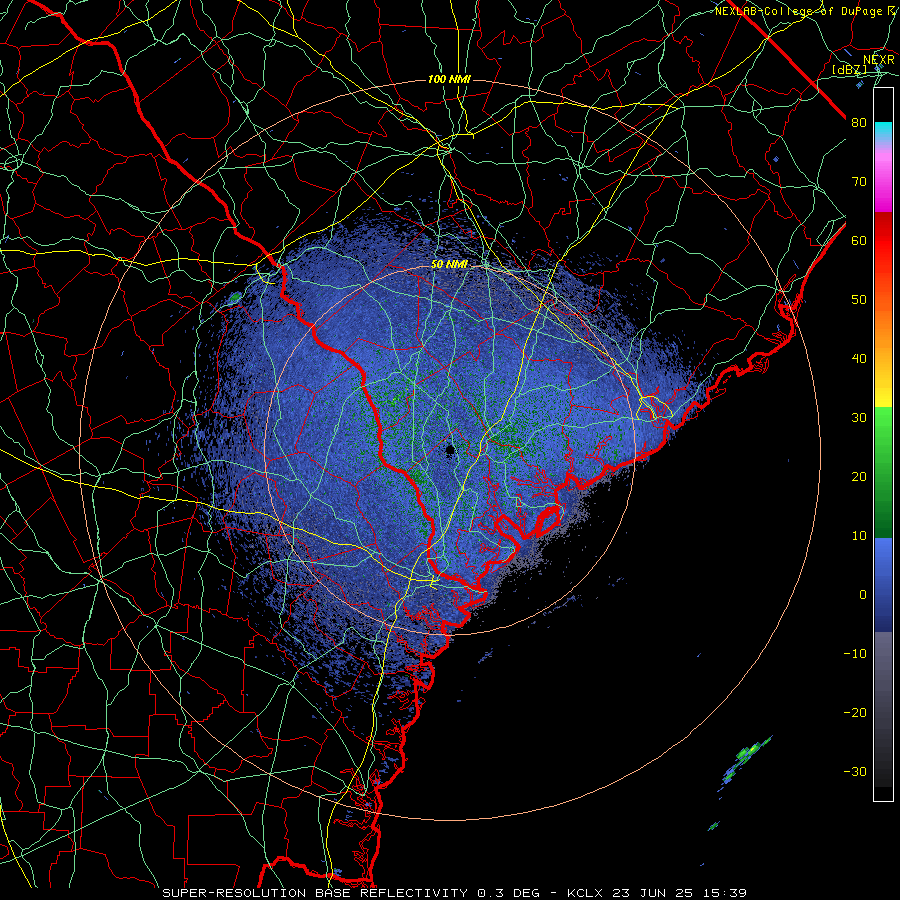Click the Super-Resolution Base Reflectivity caption
Viewport: 900px width, 900px height.
click(x=454, y=893)
